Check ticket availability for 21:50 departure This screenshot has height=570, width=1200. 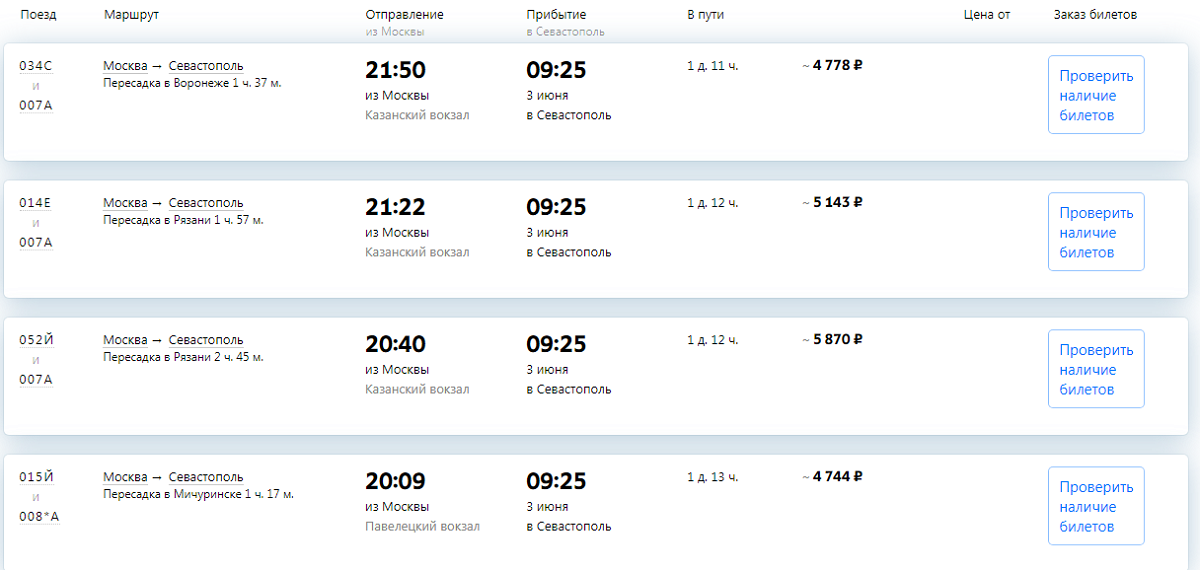(1096, 95)
